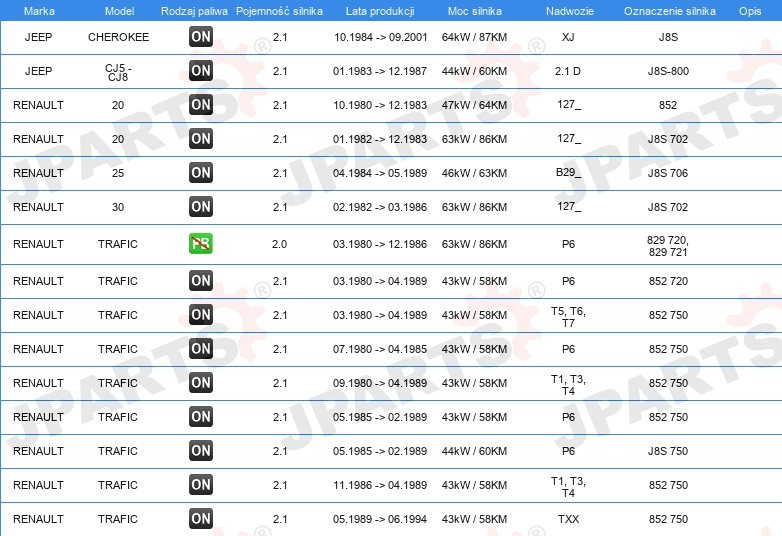Click the 47kW / 64KM power value
The height and width of the screenshot is (536, 782).
[x=474, y=105]
